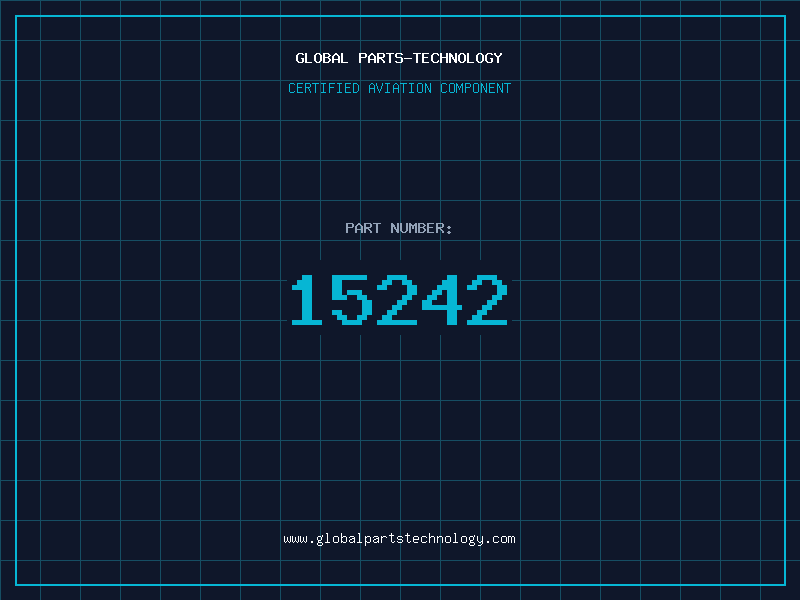Open the www.globalpartstechnology.com website link
Image resolution: width=800 pixels, height=600 pixels.
pos(399,539)
